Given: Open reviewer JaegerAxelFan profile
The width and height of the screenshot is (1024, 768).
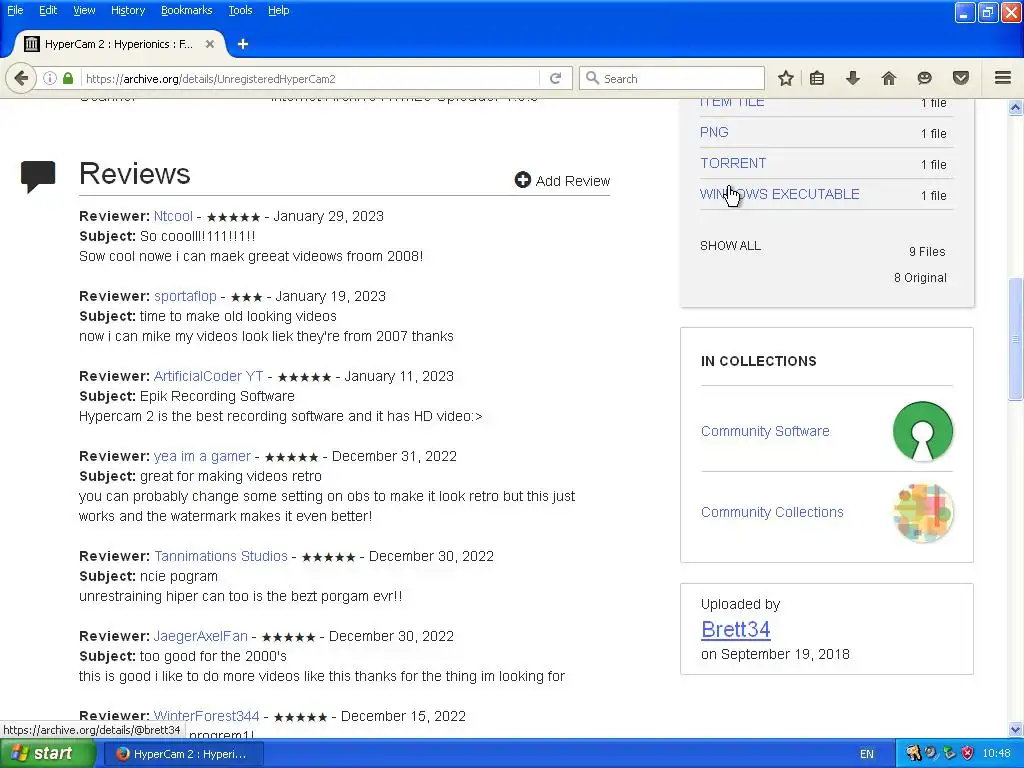Looking at the screenshot, I should 200,636.
